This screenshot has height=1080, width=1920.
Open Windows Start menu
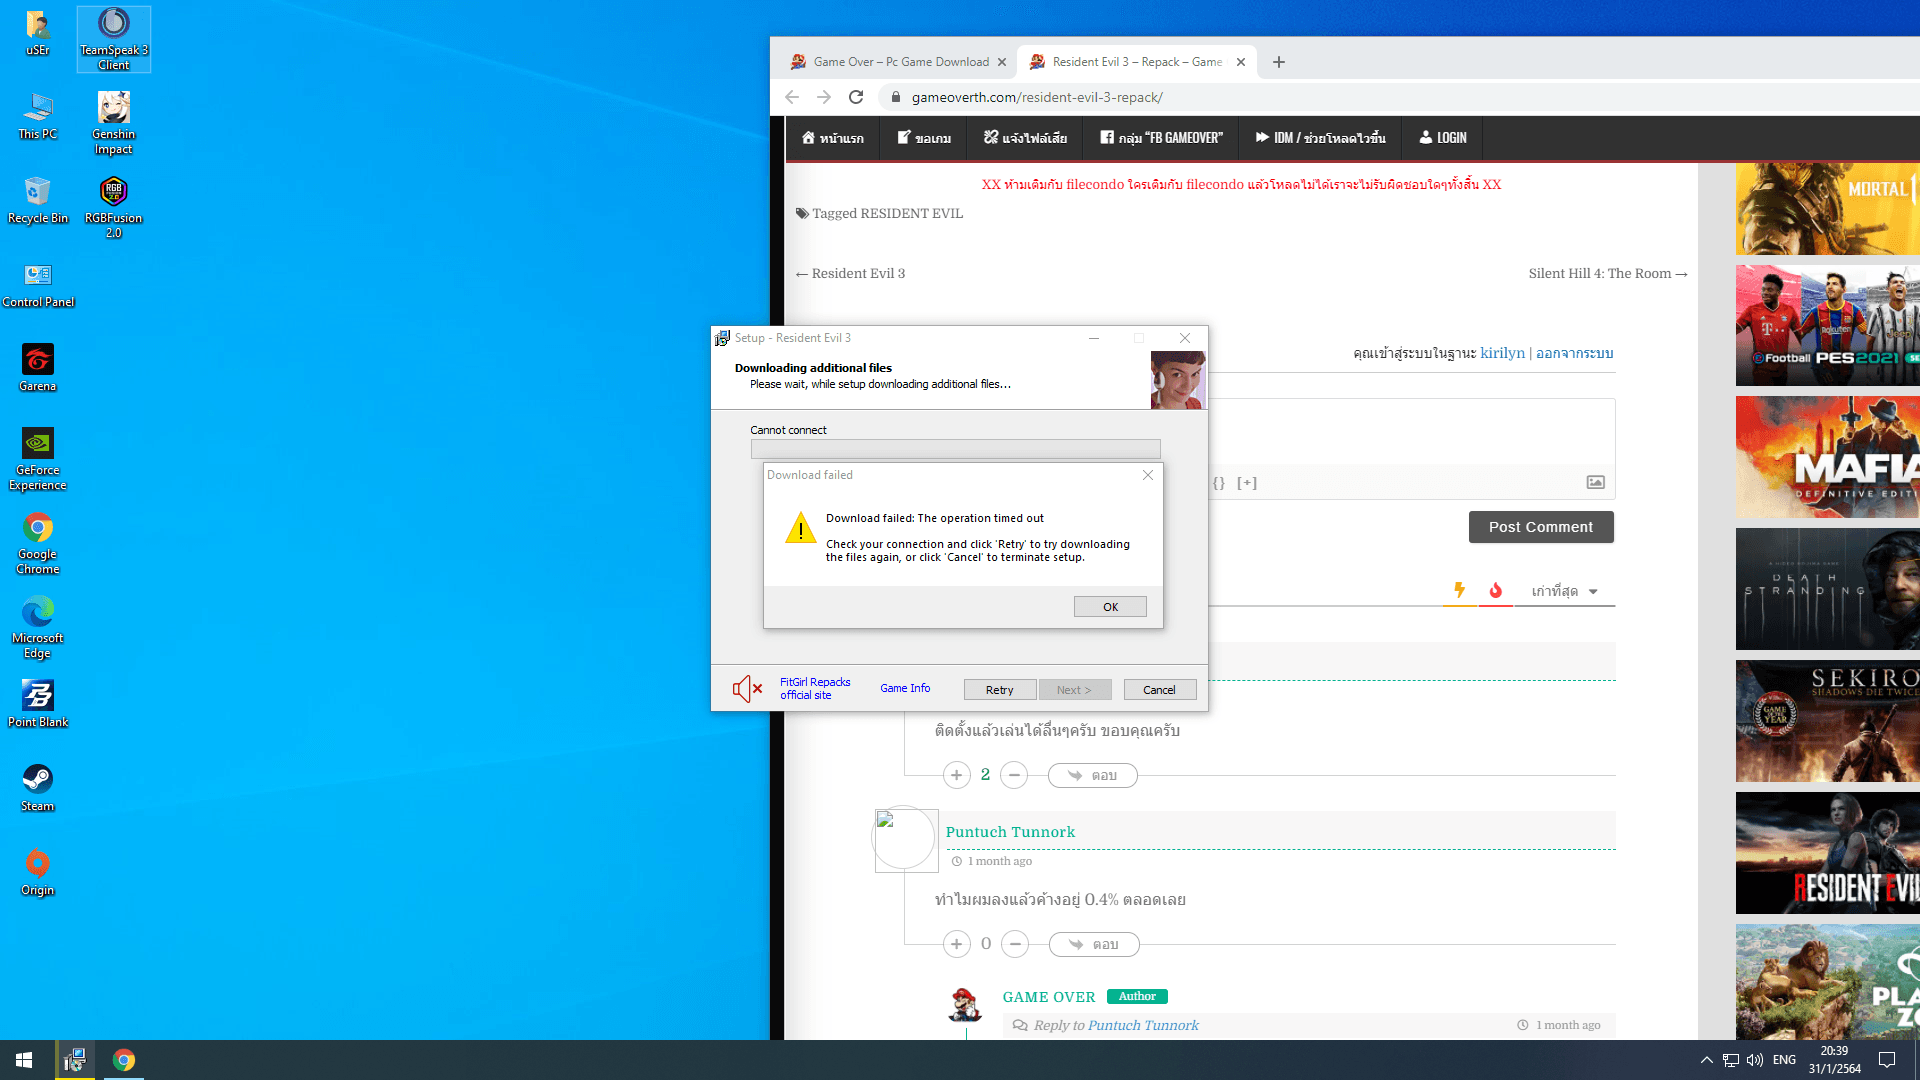[24, 1060]
